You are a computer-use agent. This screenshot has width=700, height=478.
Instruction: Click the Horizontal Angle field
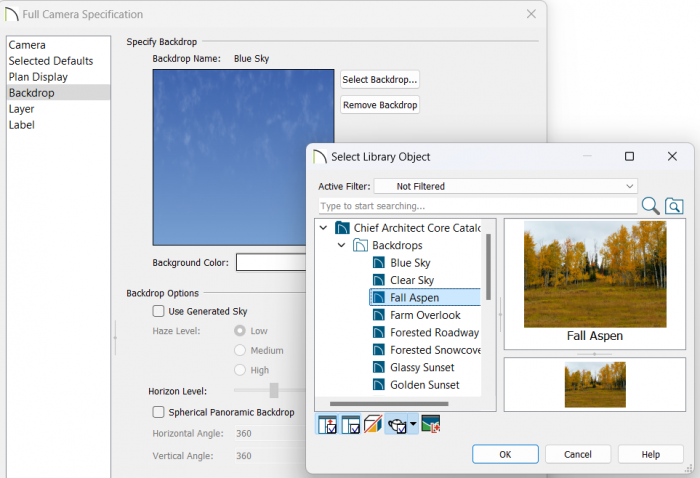click(x=271, y=433)
